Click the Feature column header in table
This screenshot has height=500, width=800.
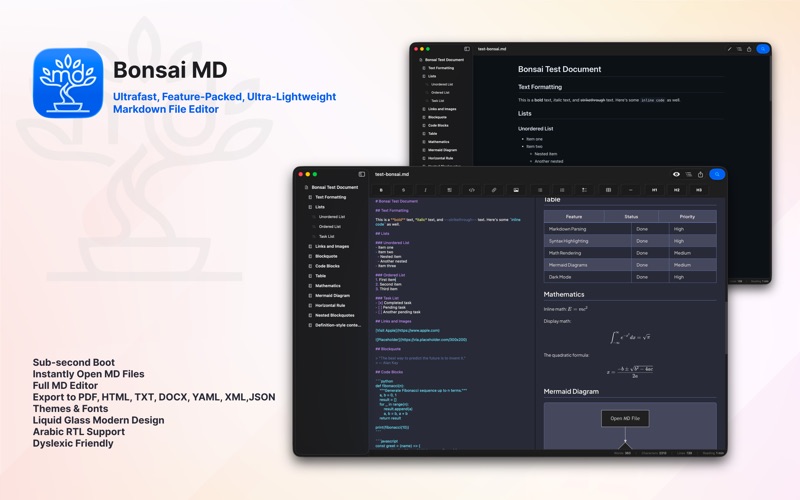(574, 217)
